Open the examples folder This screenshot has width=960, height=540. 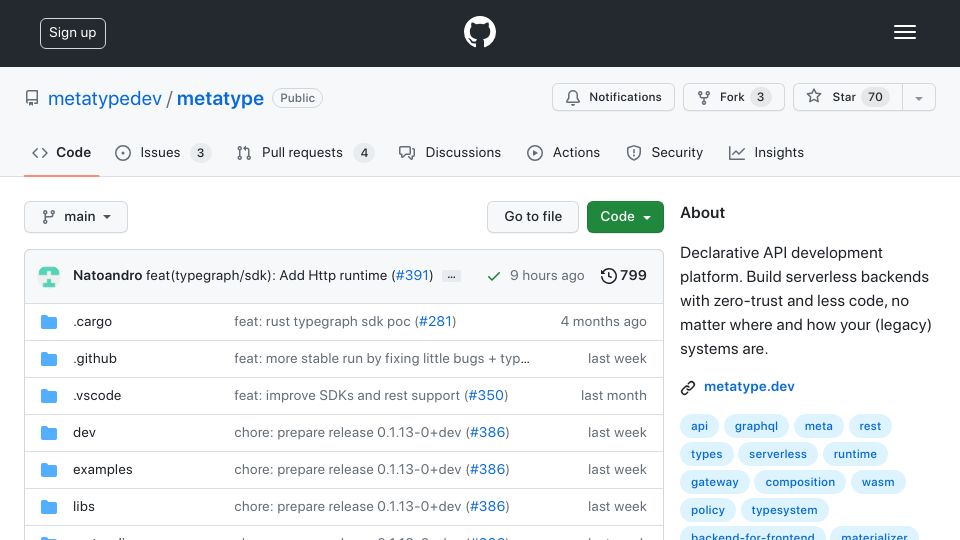click(103, 470)
